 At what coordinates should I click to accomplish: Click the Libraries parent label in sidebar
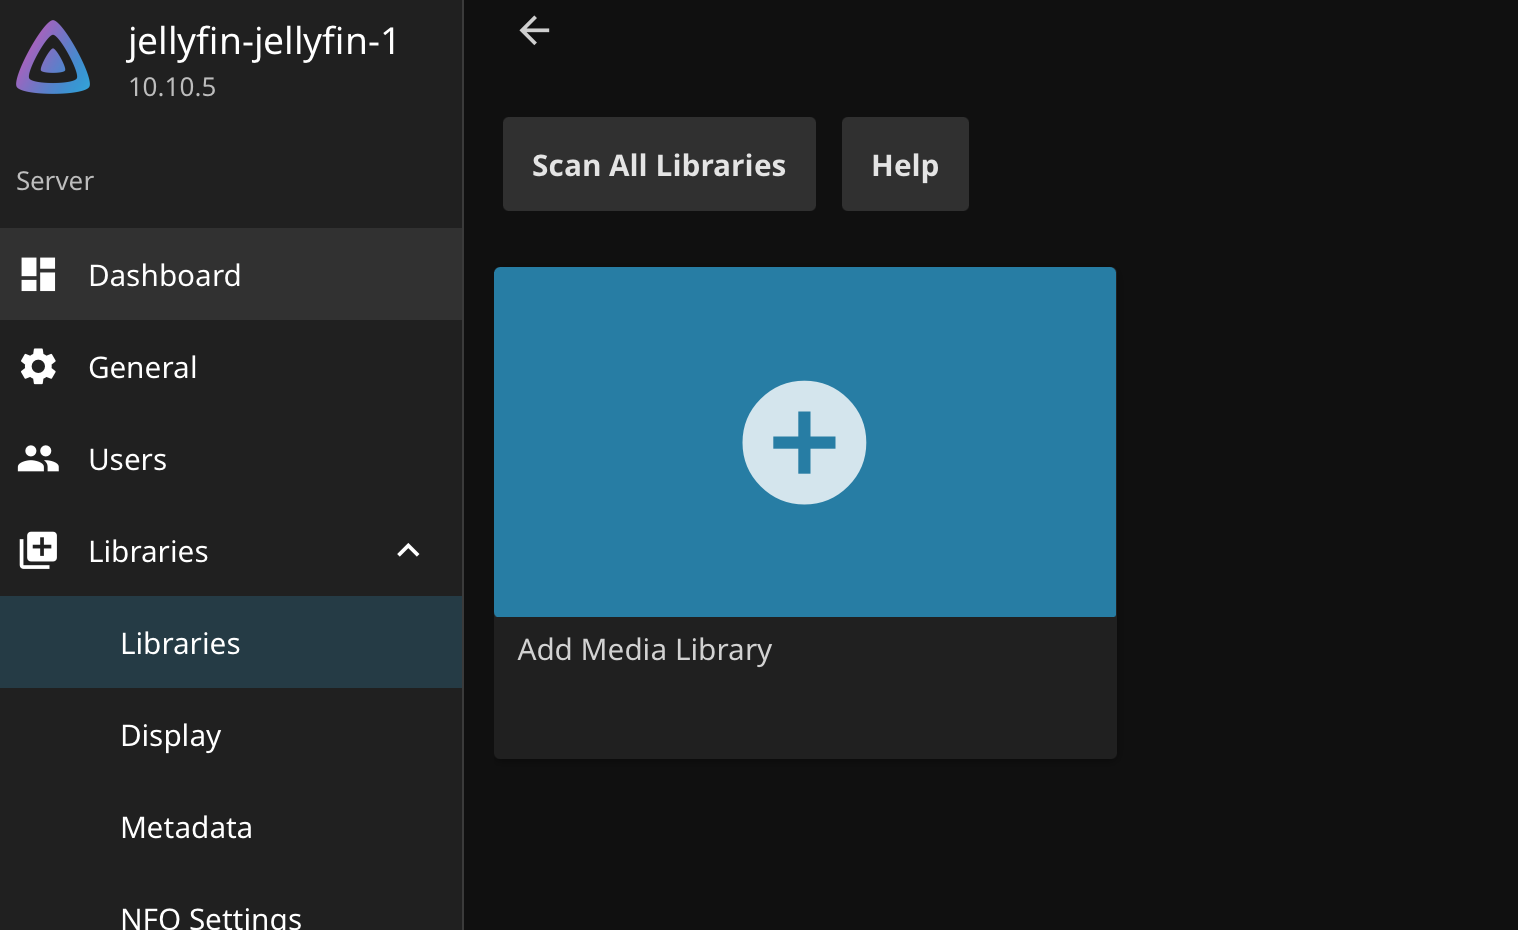pyautogui.click(x=148, y=551)
